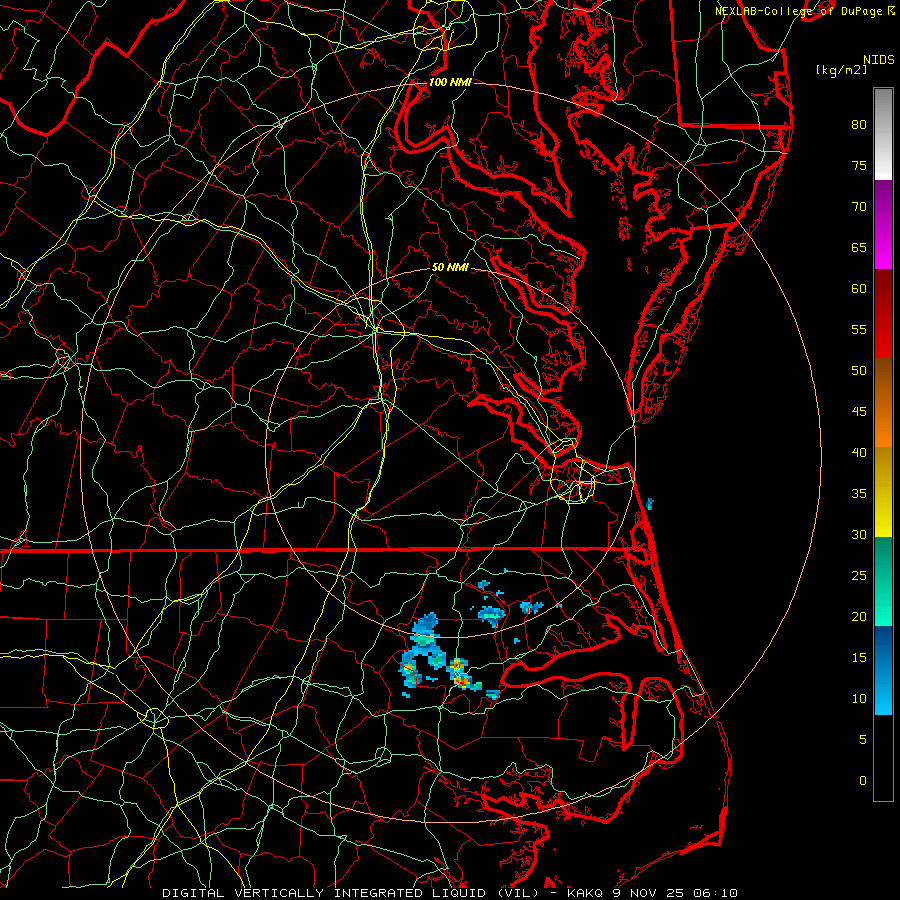Click the dark red band of the color scale
This screenshot has height=900, width=900.
tap(883, 314)
